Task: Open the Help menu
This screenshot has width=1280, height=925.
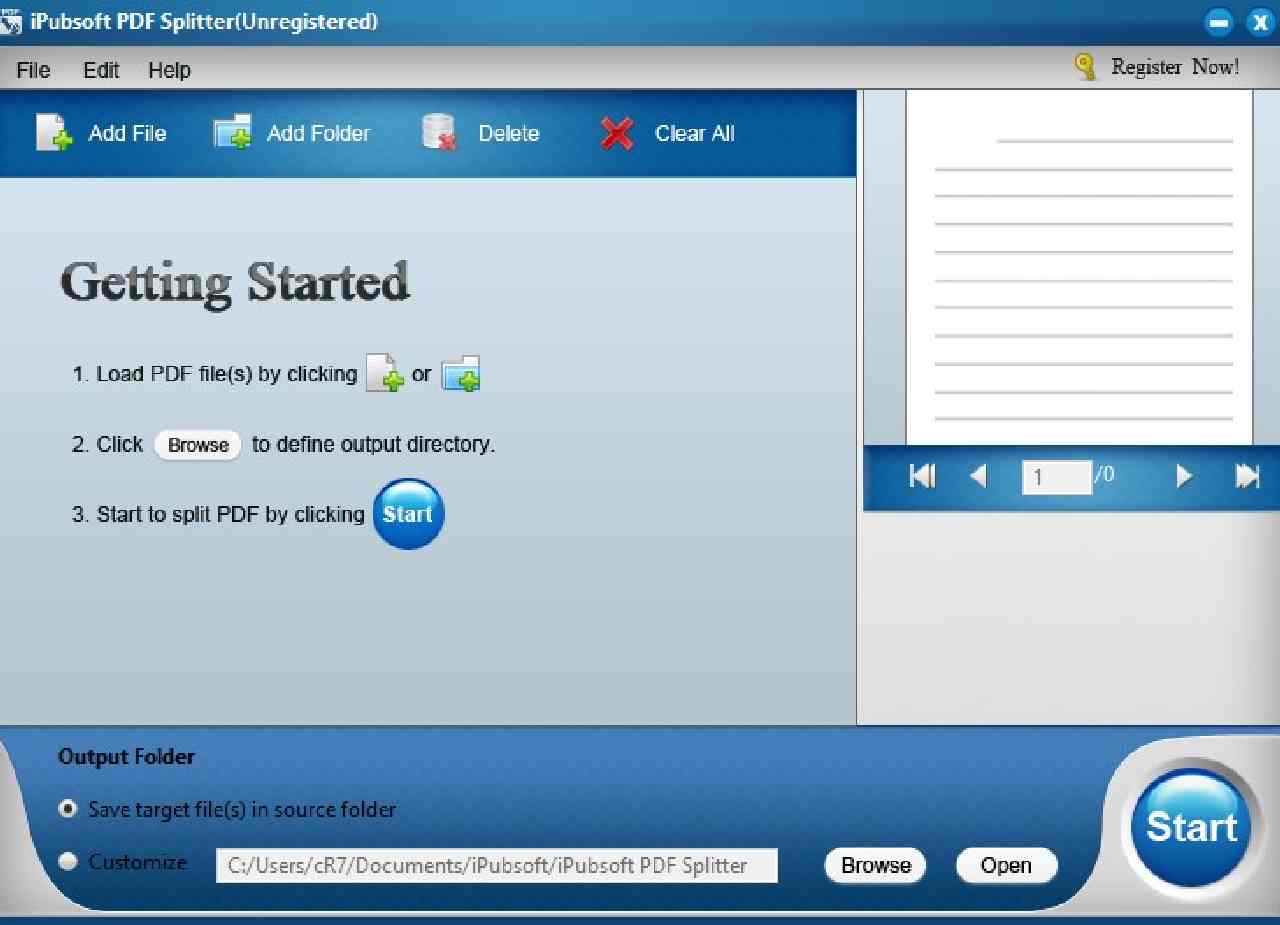Action: click(x=169, y=70)
